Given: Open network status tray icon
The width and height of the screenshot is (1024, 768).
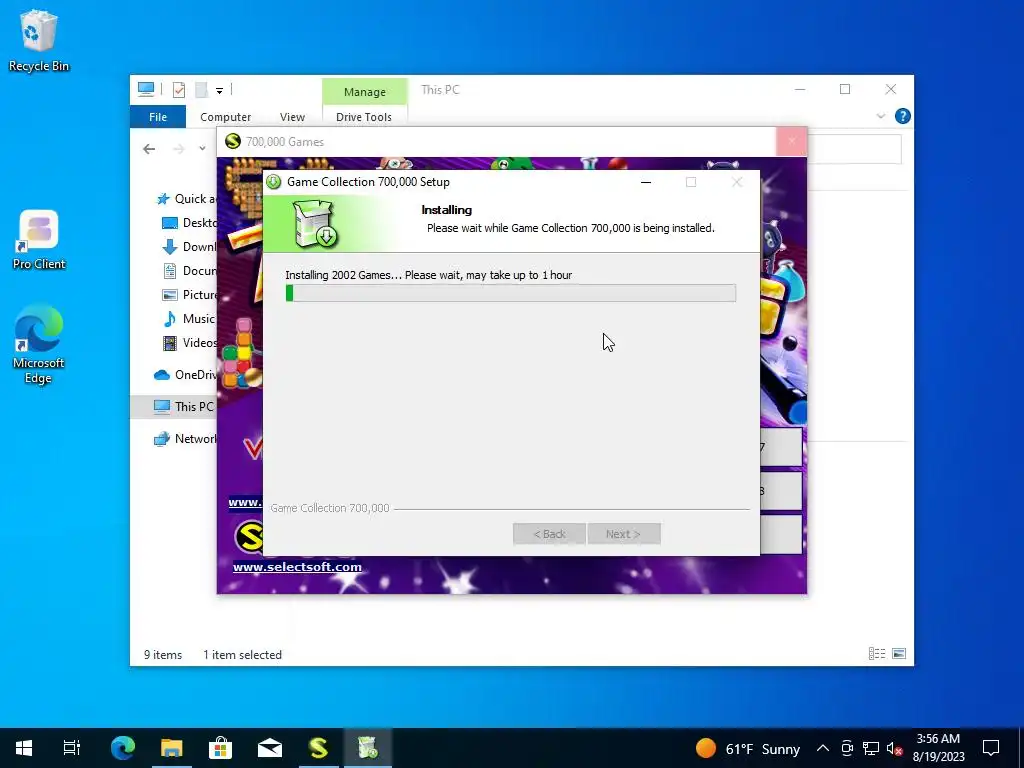Looking at the screenshot, I should point(871,748).
